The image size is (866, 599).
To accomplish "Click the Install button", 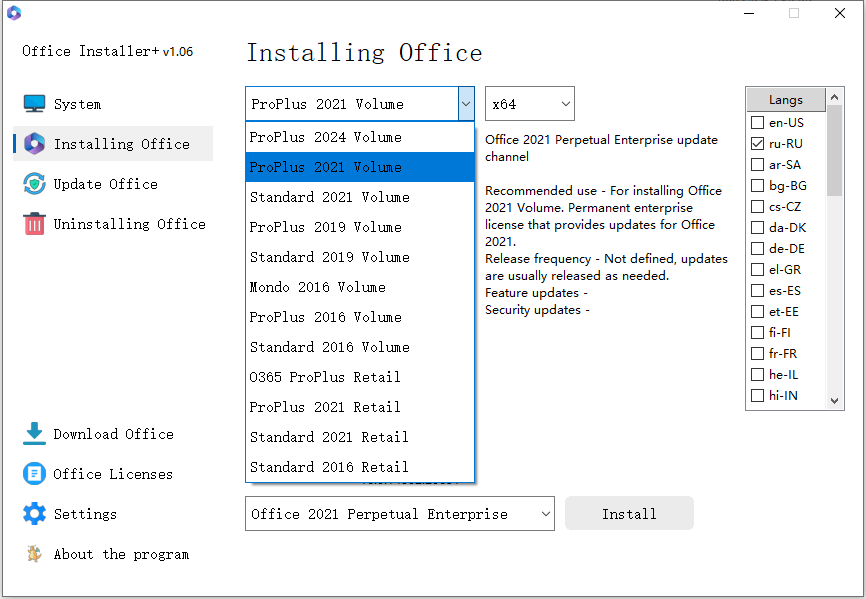I will (629, 513).
